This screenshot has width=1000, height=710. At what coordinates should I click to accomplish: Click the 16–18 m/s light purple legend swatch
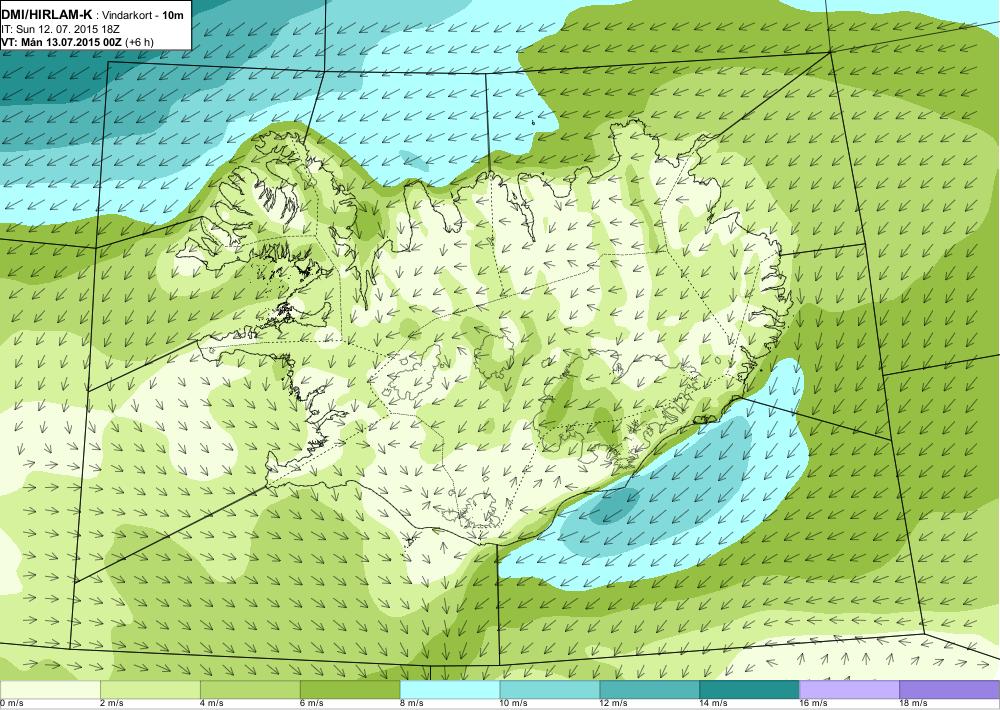[849, 690]
